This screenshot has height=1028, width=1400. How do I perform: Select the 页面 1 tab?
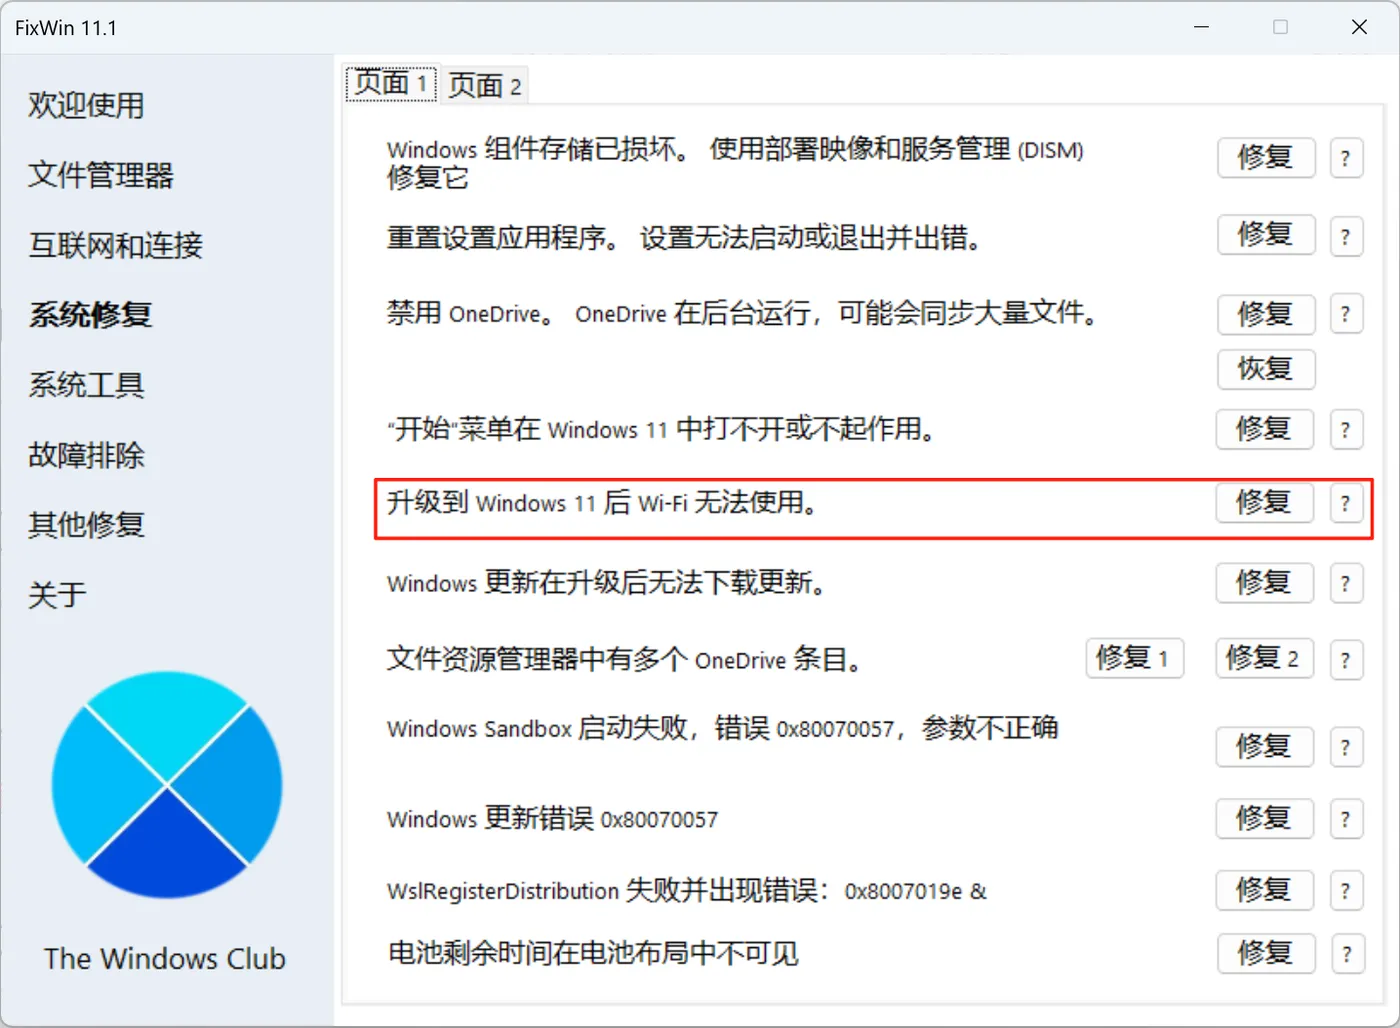391,83
